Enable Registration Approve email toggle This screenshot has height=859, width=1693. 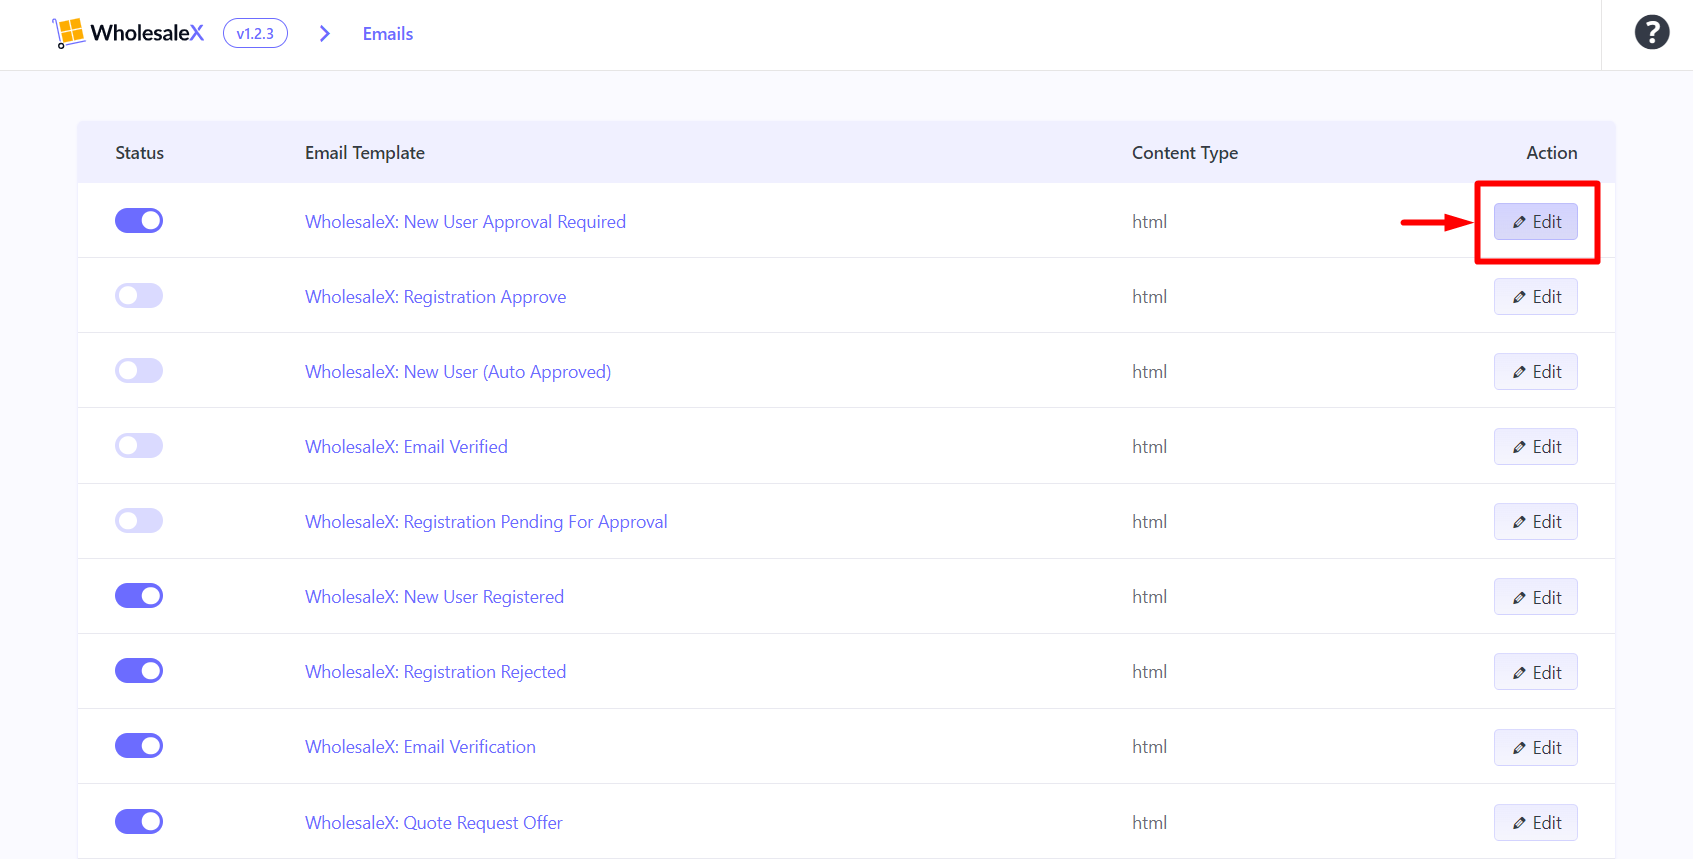tap(139, 296)
